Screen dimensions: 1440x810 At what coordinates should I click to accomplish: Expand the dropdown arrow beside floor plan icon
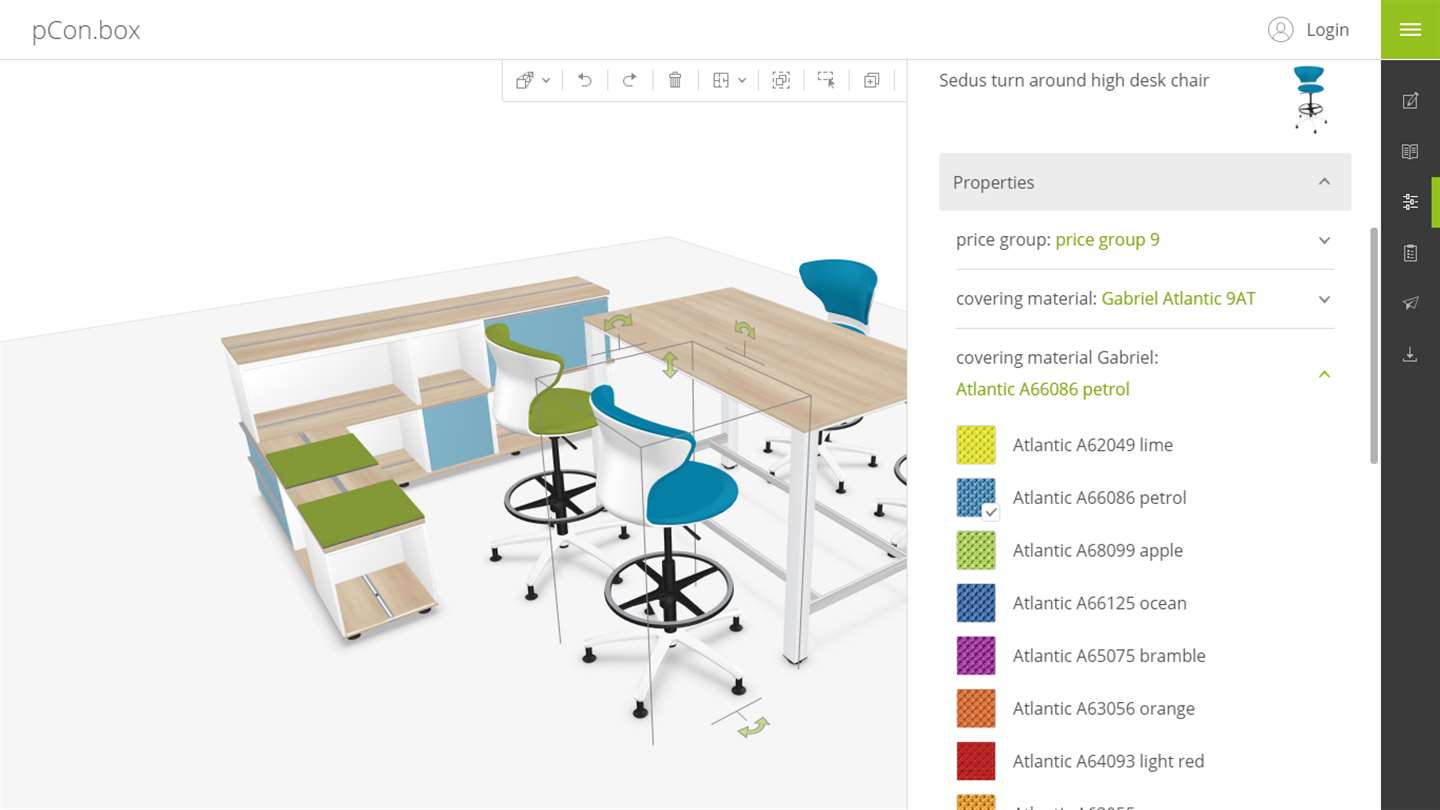(742, 81)
